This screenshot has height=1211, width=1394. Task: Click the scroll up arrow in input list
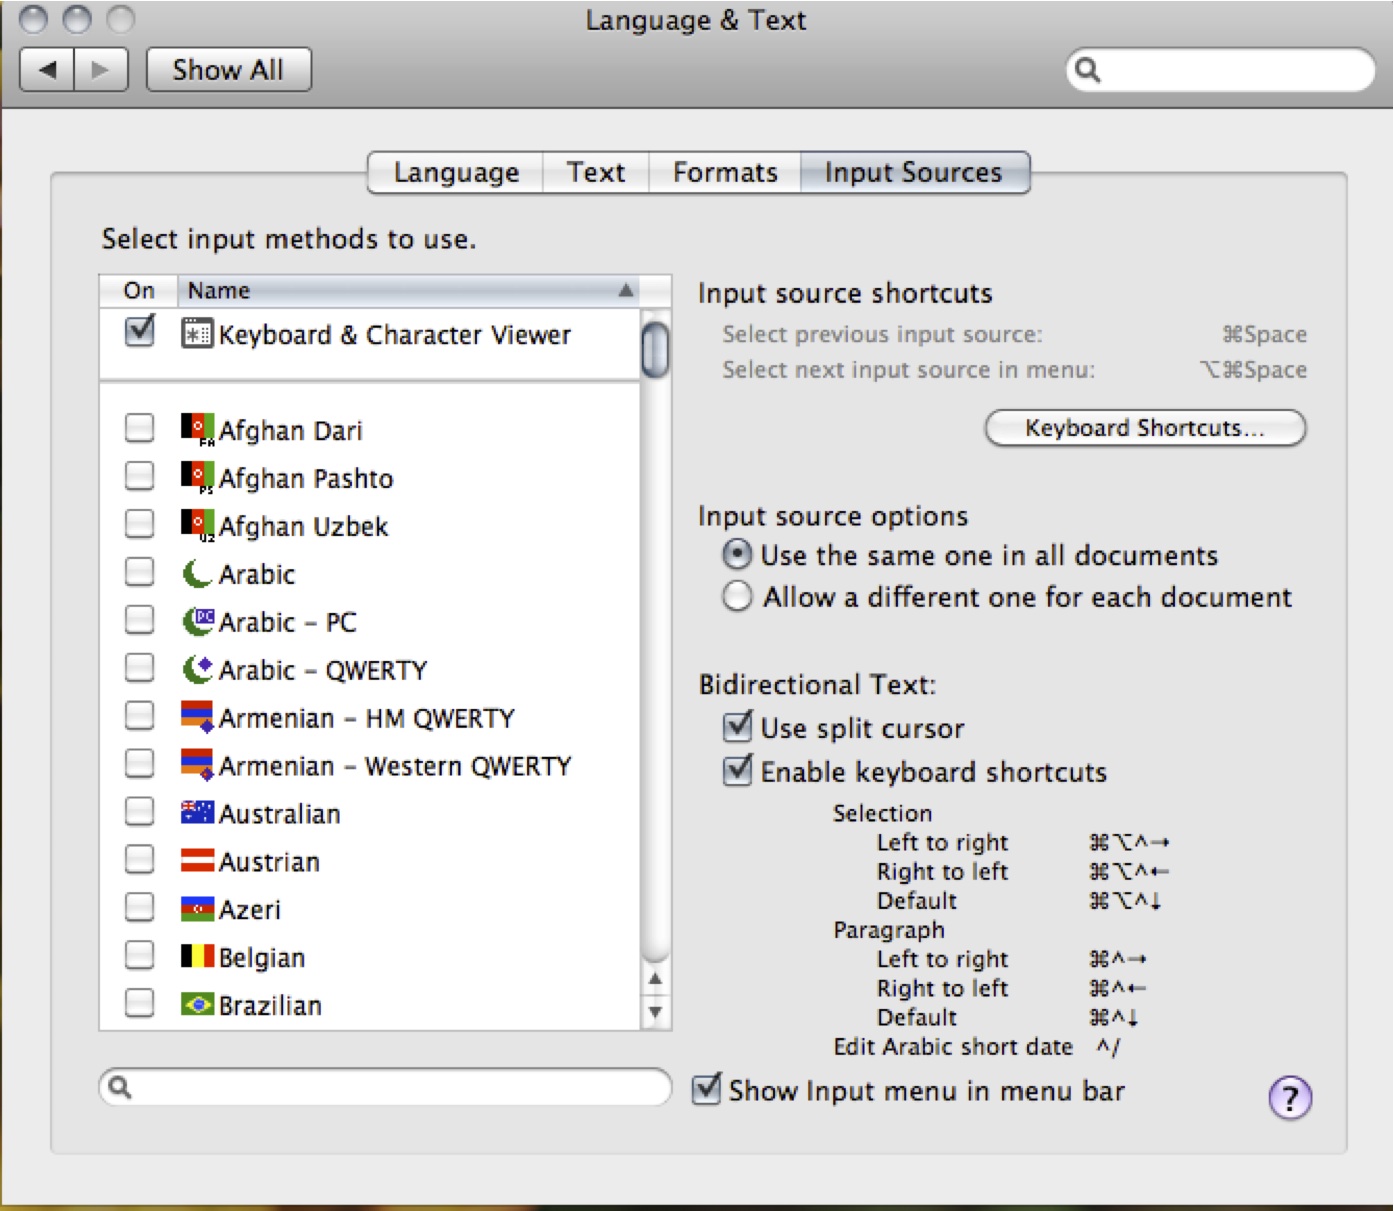click(655, 979)
